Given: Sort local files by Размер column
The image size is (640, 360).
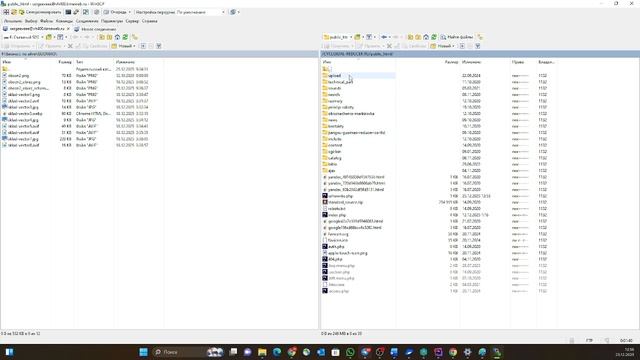Looking at the screenshot, I should point(65,62).
